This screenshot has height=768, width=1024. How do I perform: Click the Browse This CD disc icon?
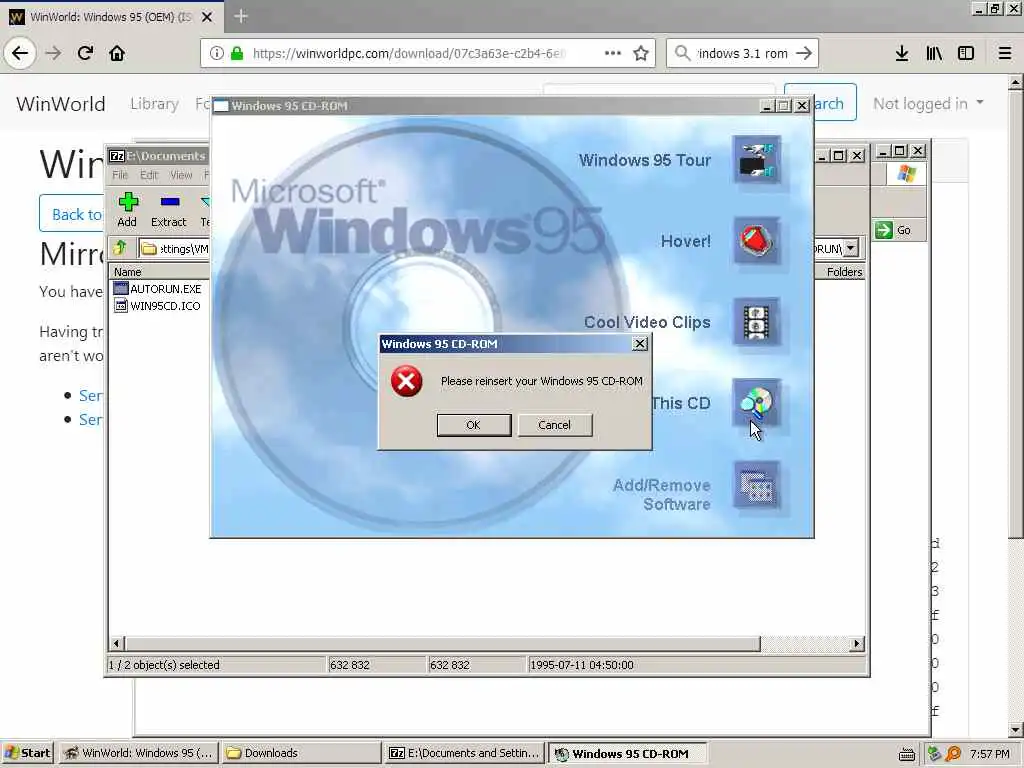[x=756, y=403]
